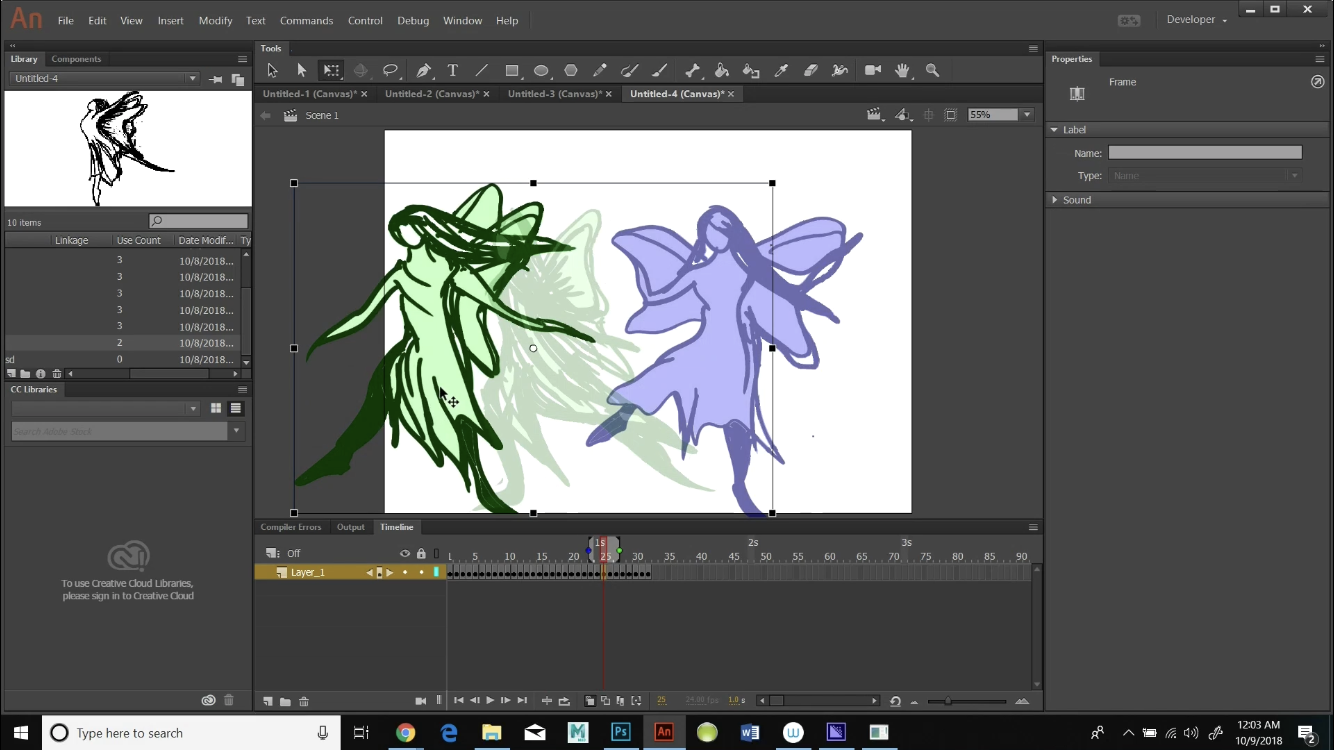
Task: Expand the Sound section in Properties
Action: tap(1077, 199)
